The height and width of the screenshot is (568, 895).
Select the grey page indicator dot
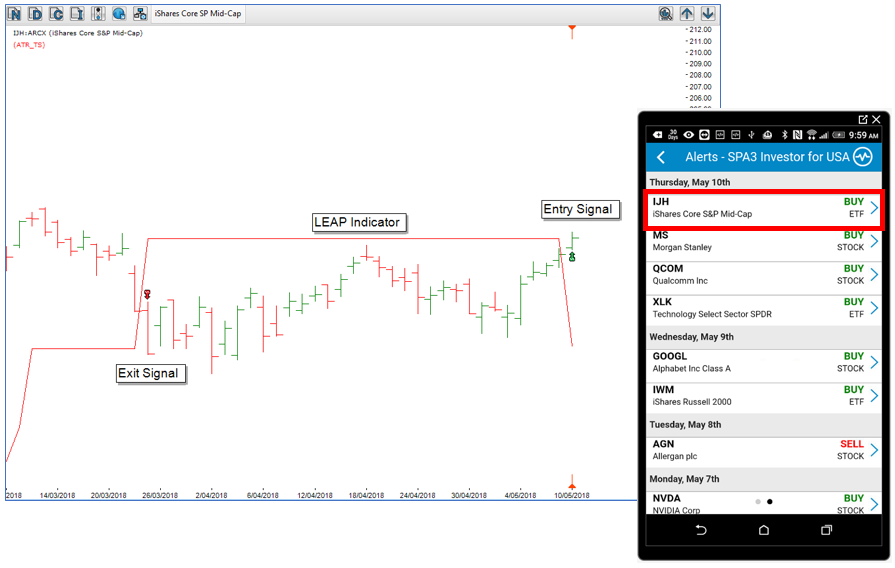pos(758,502)
